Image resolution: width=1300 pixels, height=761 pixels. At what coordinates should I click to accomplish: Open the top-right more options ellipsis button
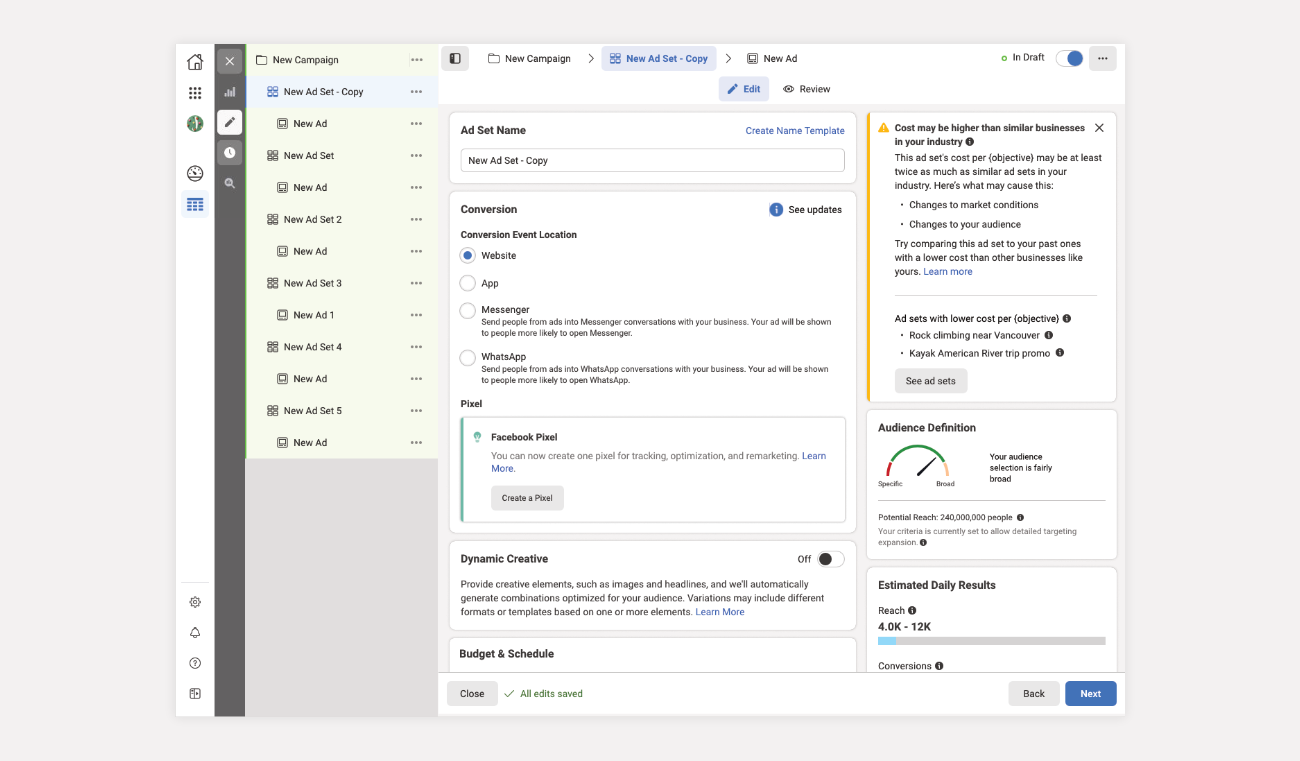point(1102,58)
